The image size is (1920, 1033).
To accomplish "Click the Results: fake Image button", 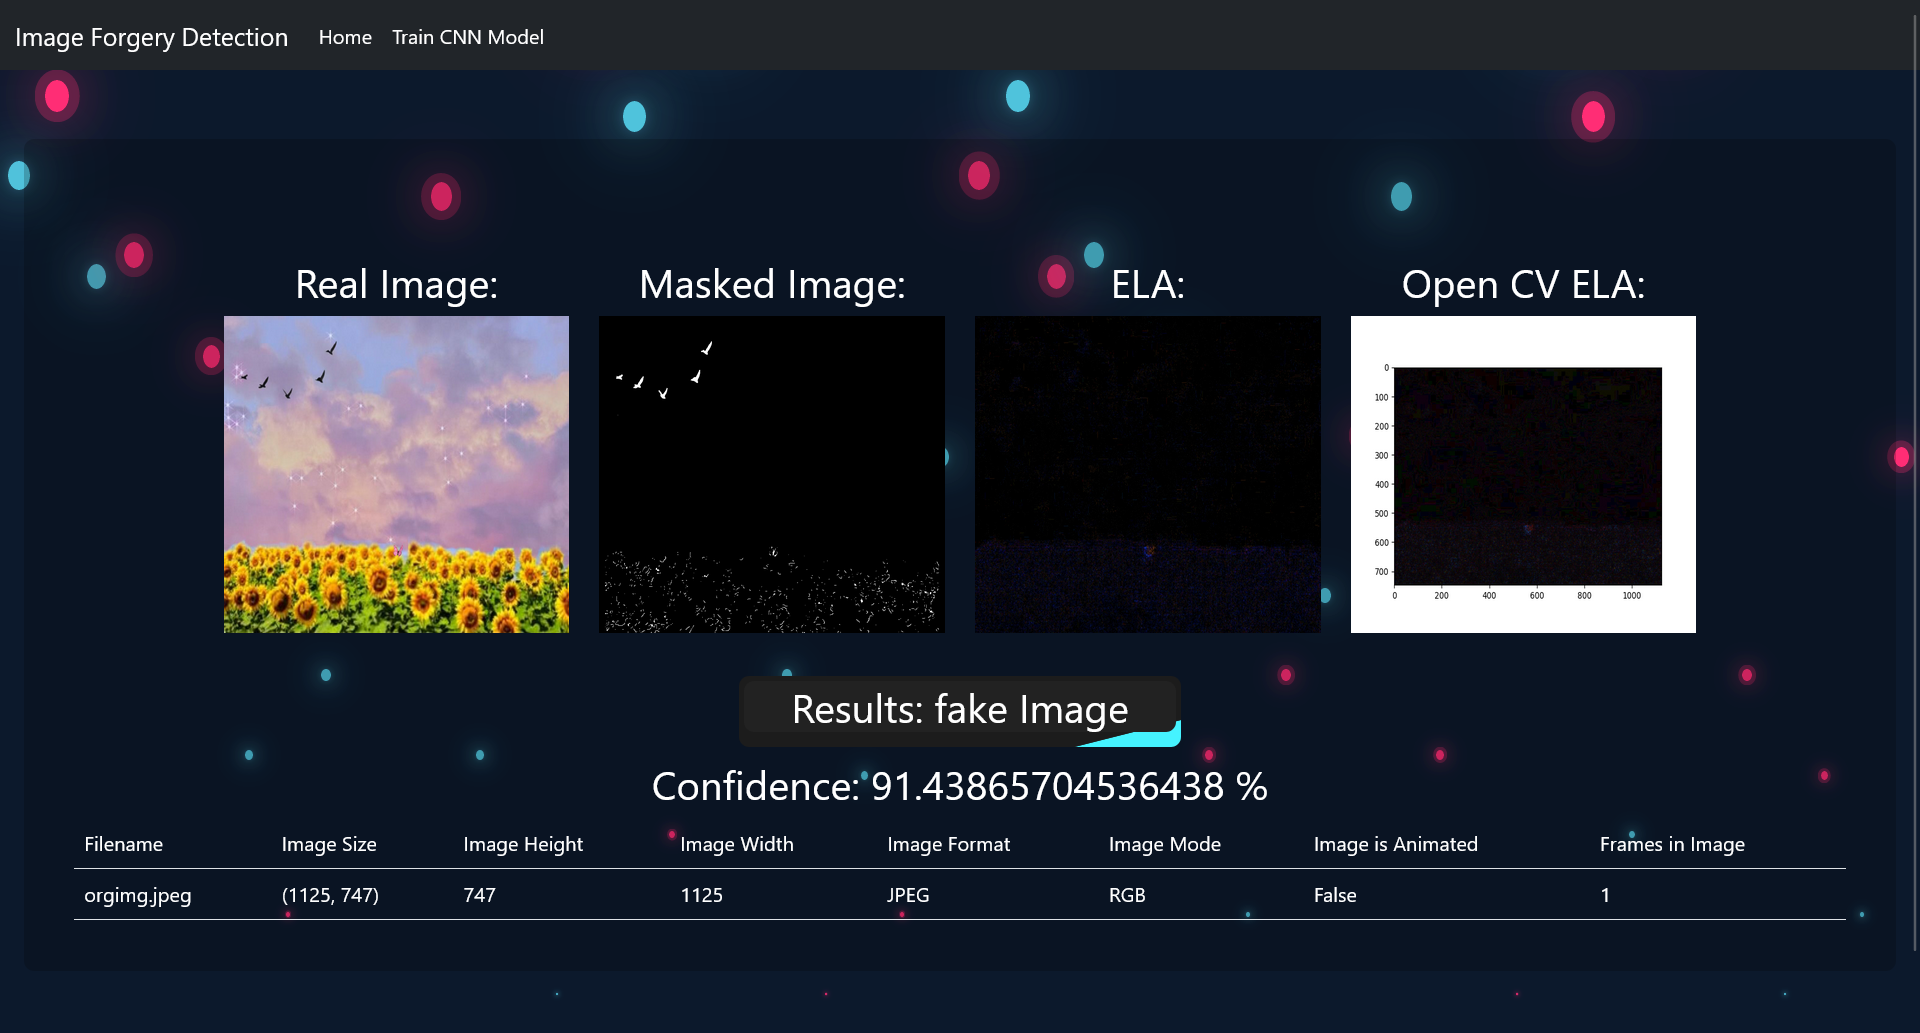I will click(959, 710).
